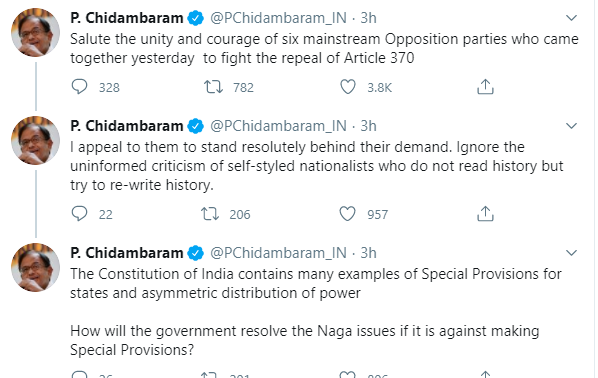Open the 3h timestamp on the first tweet
The width and height of the screenshot is (598, 378).
coord(368,18)
